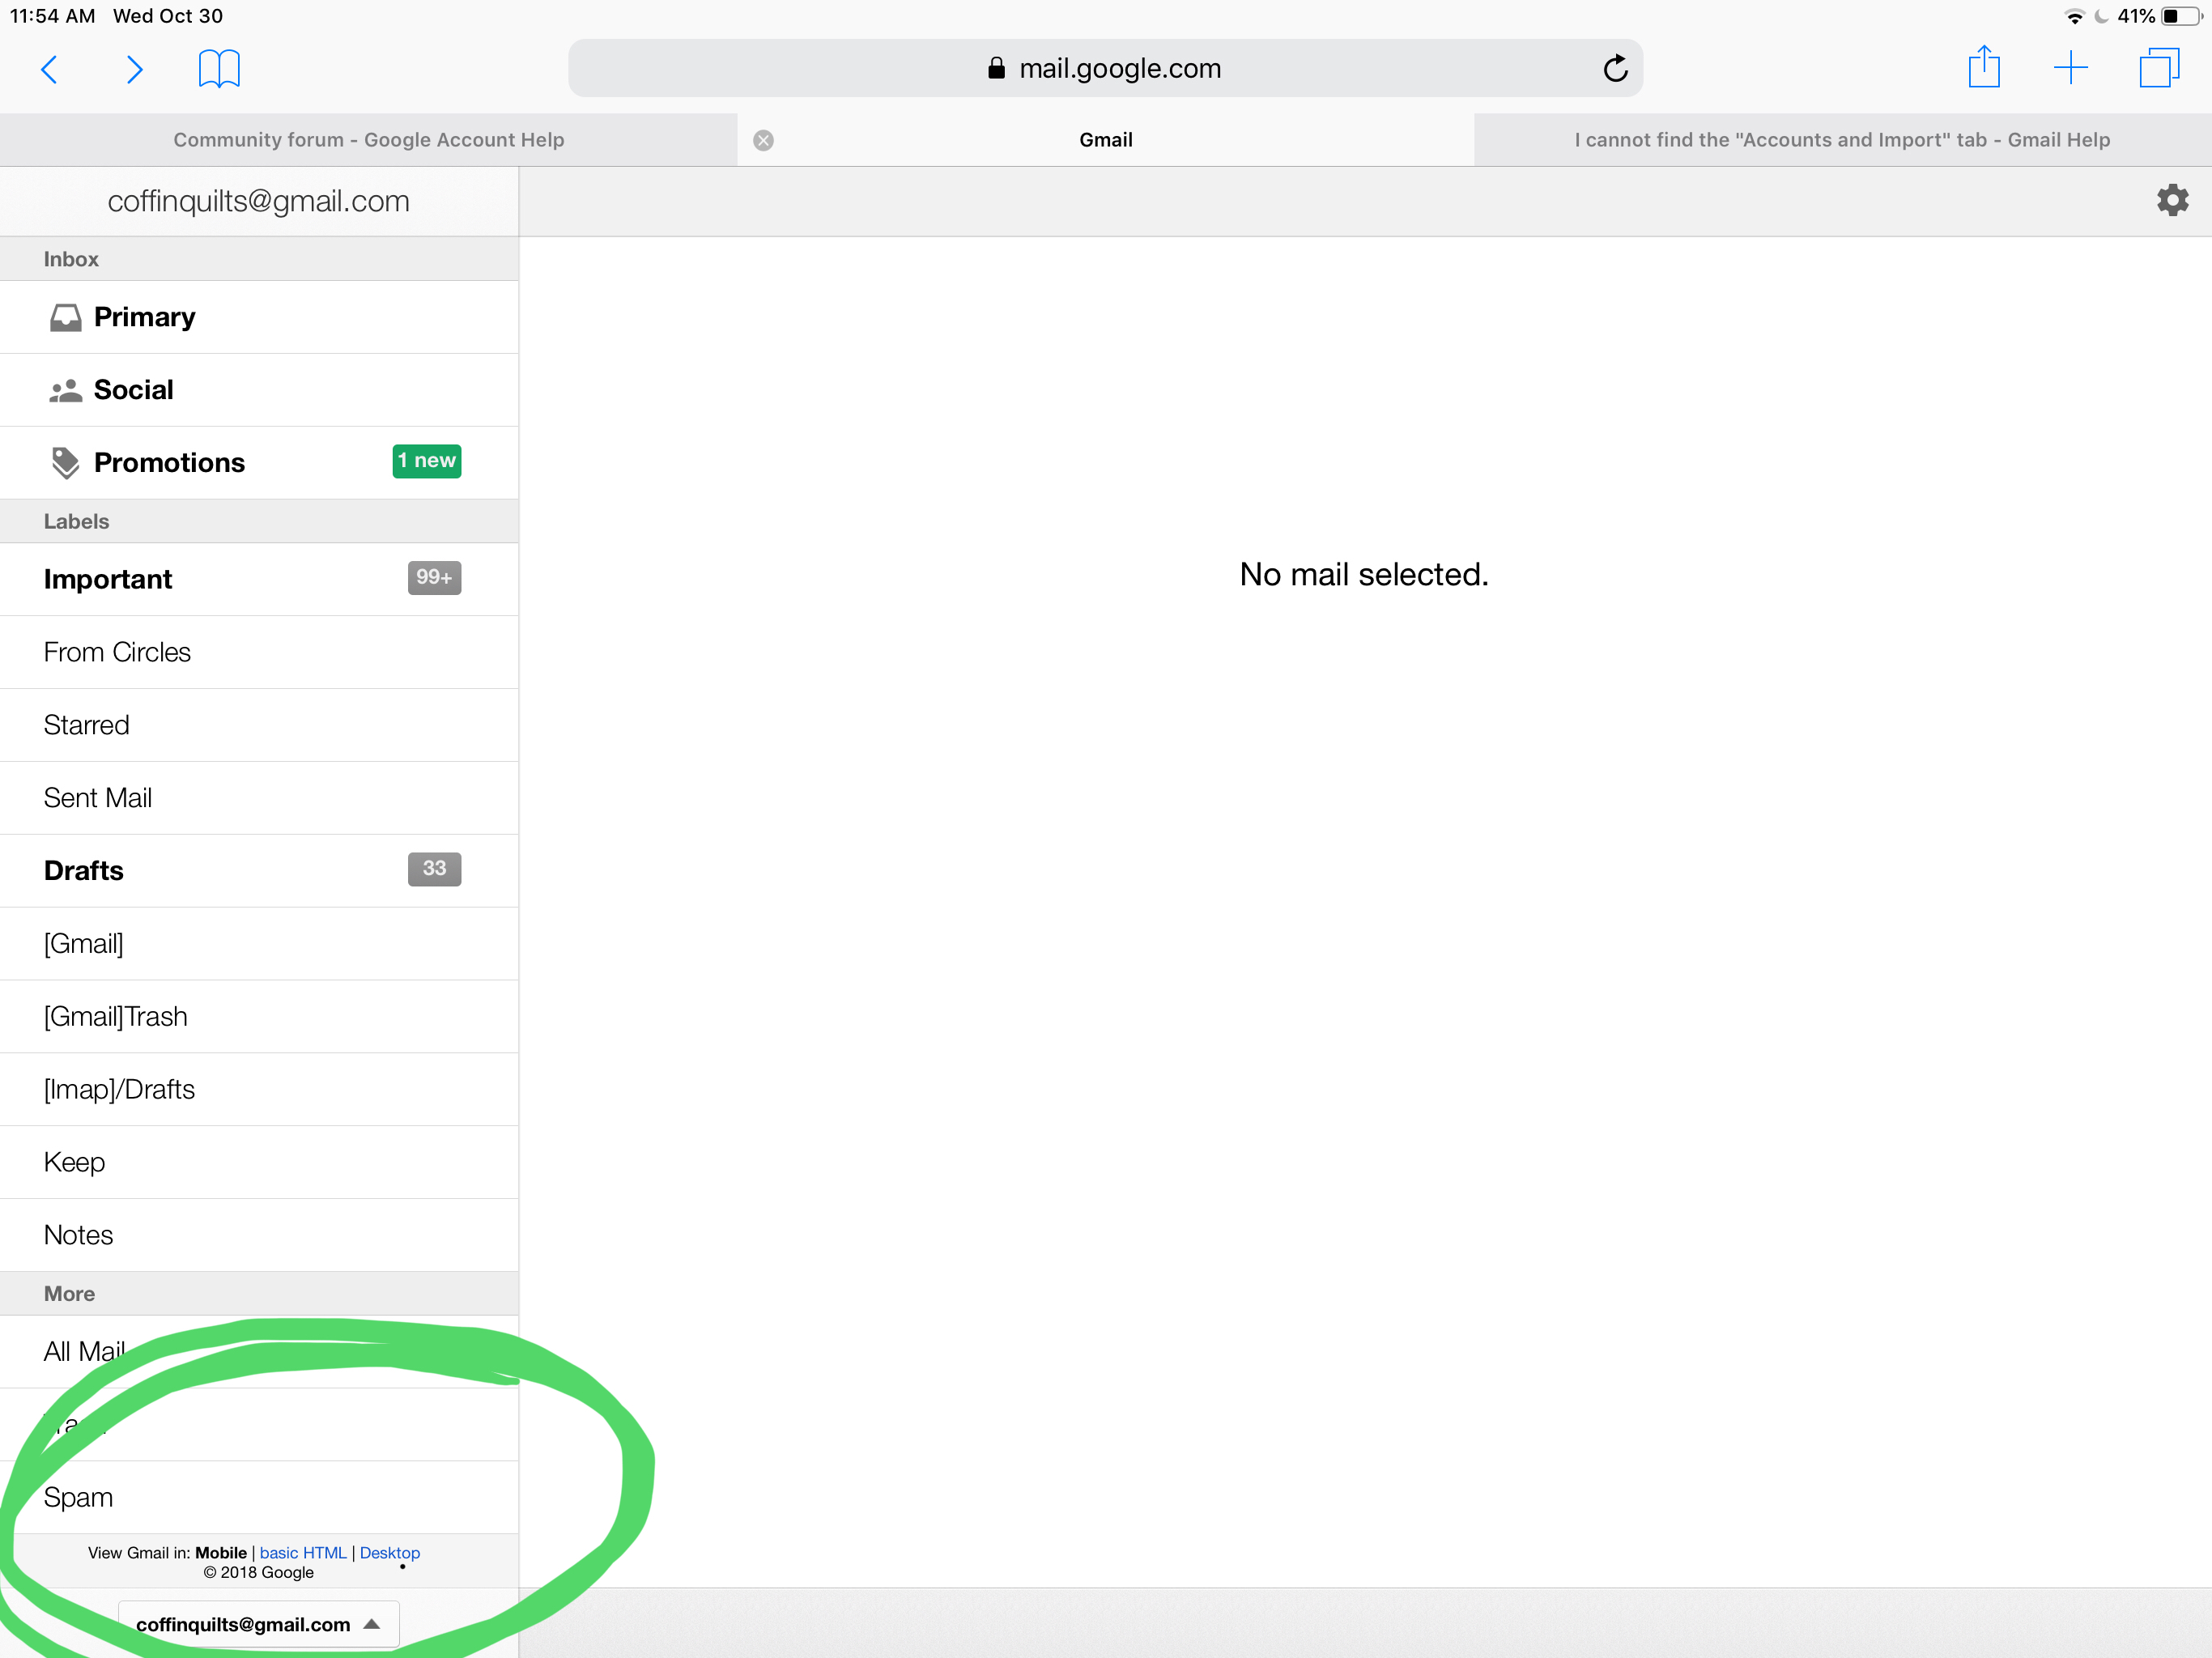Viewport: 2212px width, 1658px height.
Task: Open the Primary inbox icon
Action: point(65,316)
